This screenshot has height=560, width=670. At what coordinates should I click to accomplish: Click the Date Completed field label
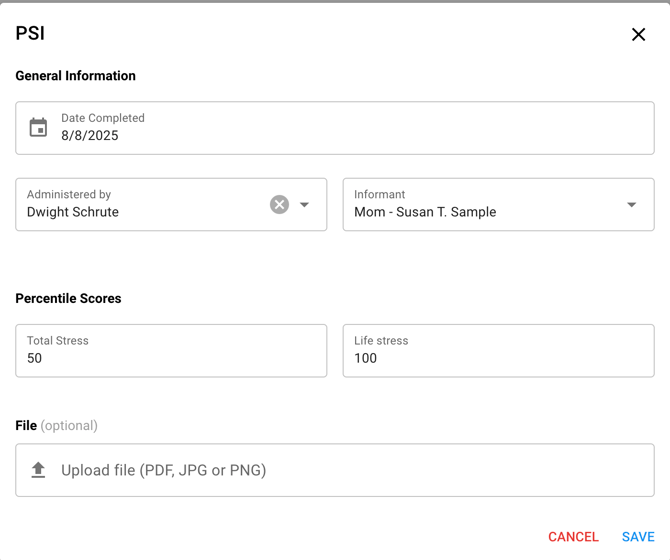tap(103, 118)
